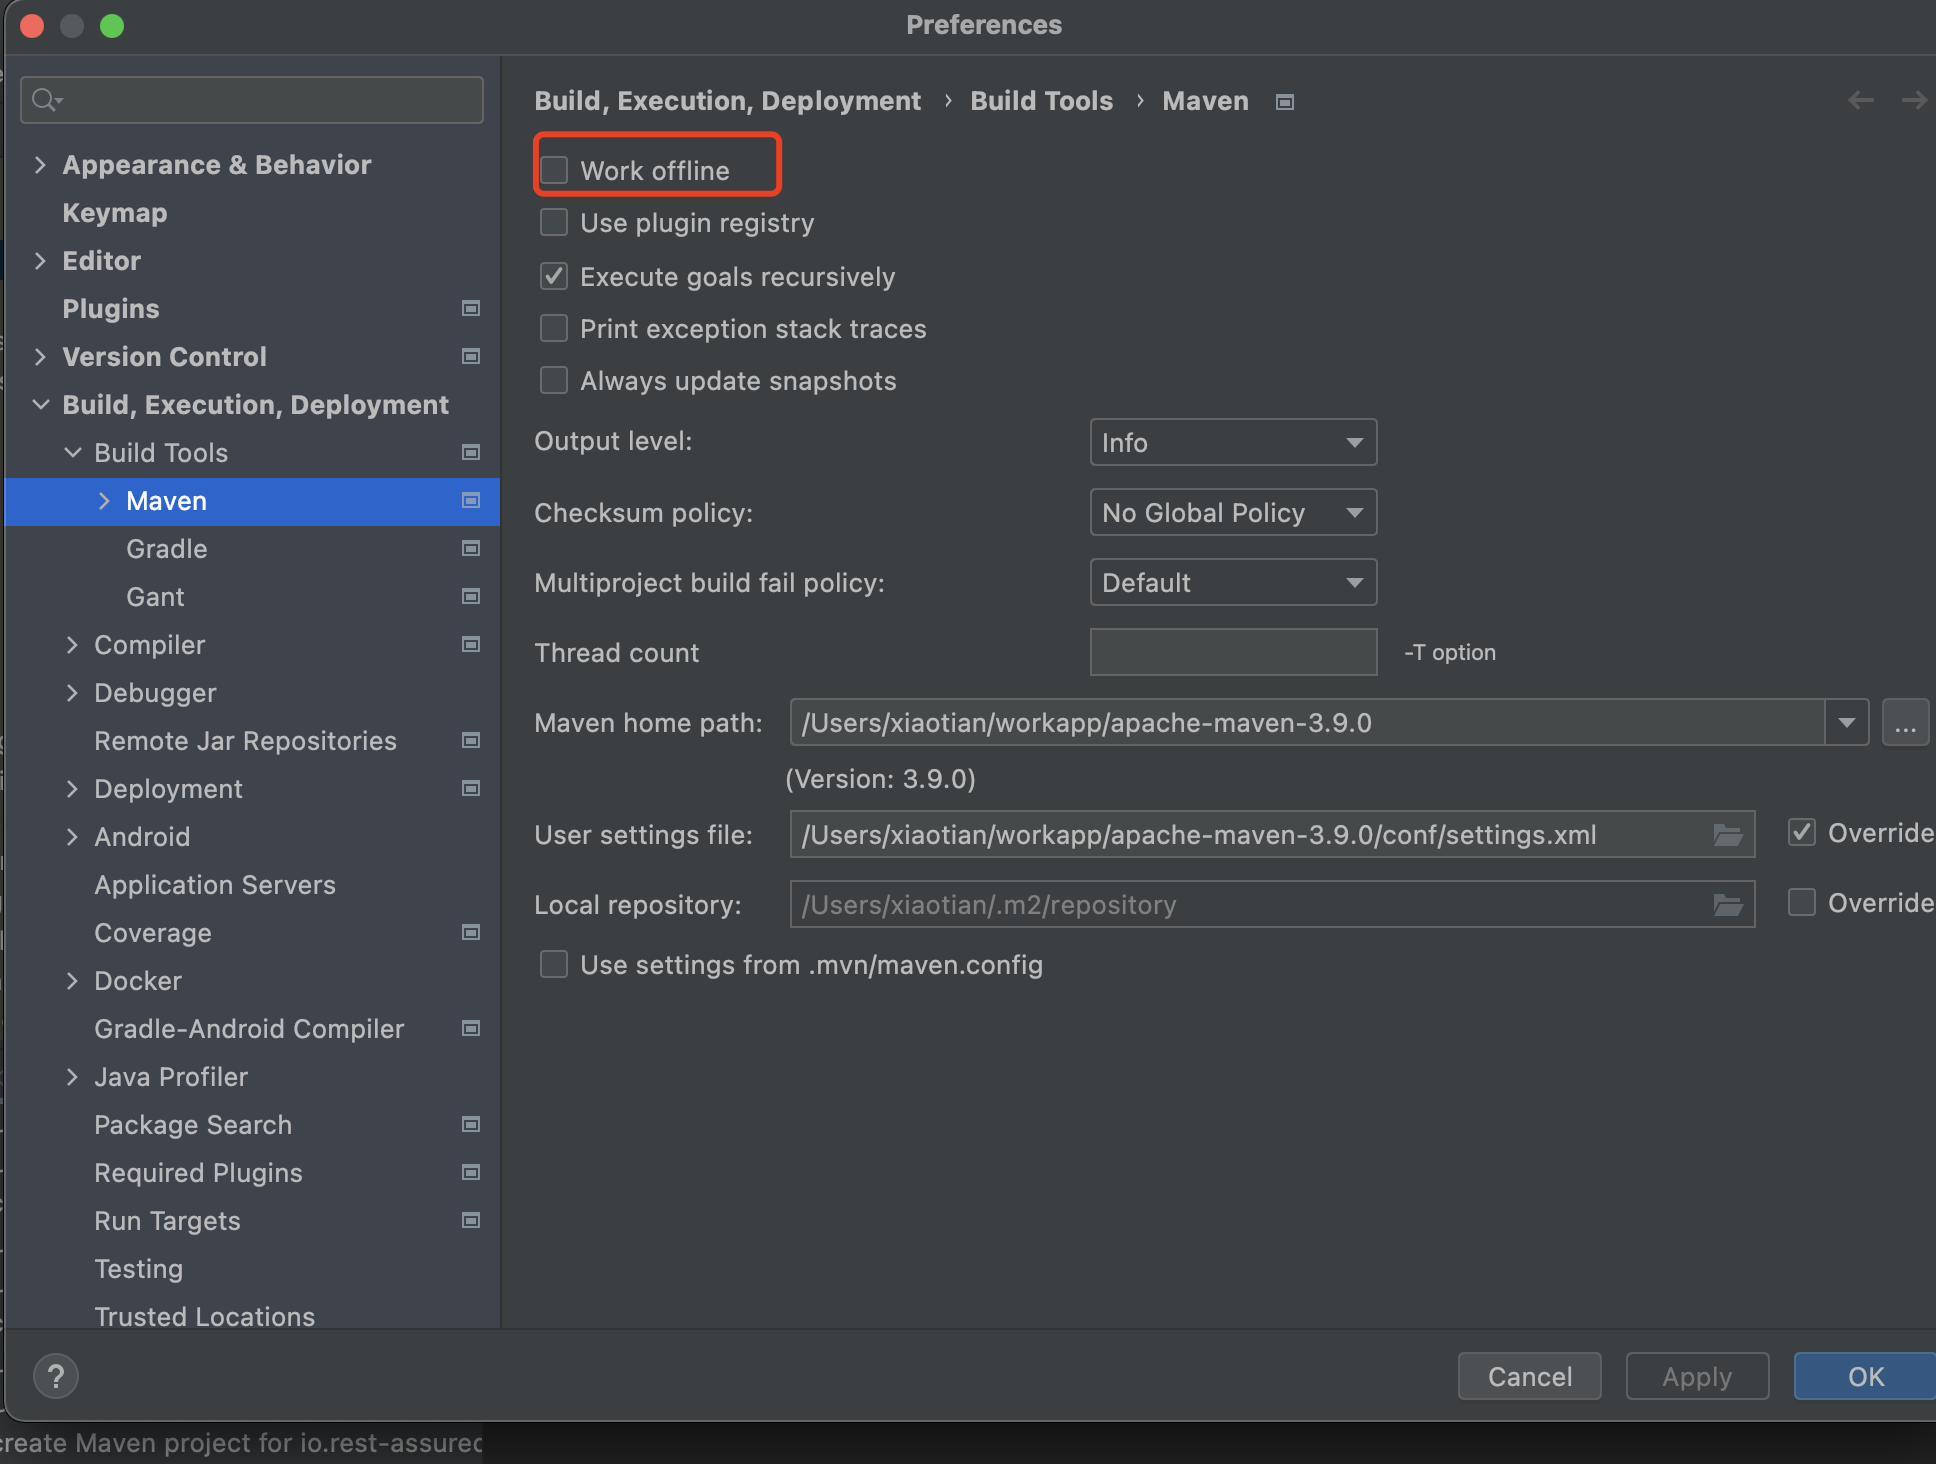The width and height of the screenshot is (1936, 1464).
Task: Uncheck Execute goals recursively
Action: pyautogui.click(x=554, y=277)
